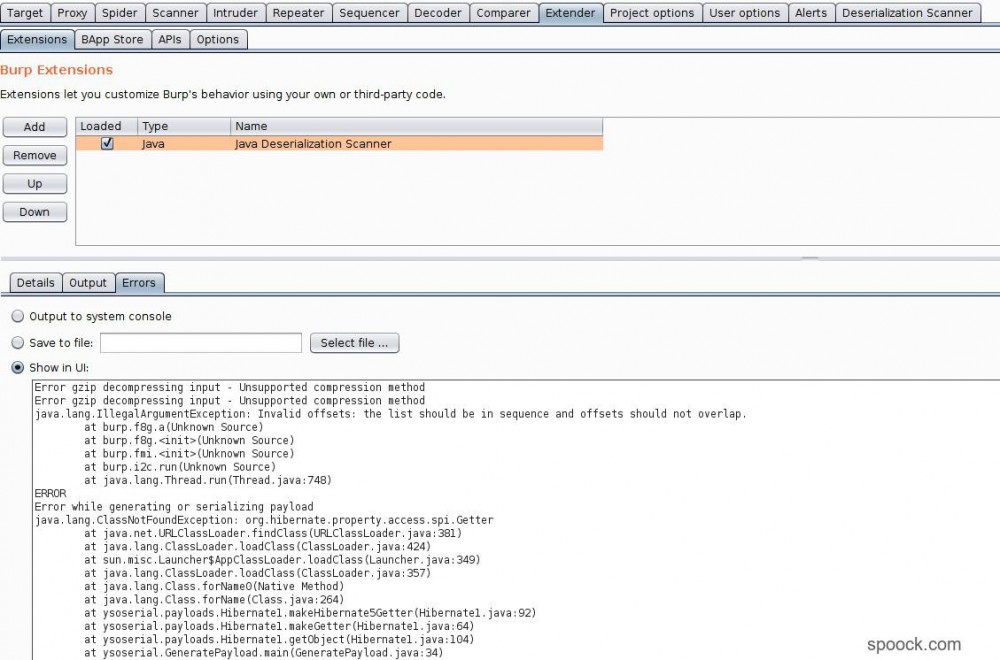Choose Output to system console

pos(18,316)
